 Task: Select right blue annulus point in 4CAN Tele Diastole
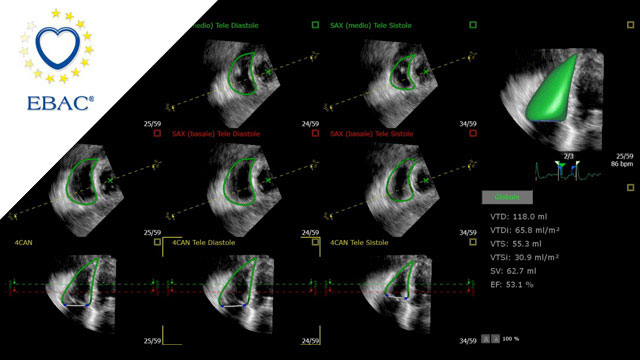[244, 305]
